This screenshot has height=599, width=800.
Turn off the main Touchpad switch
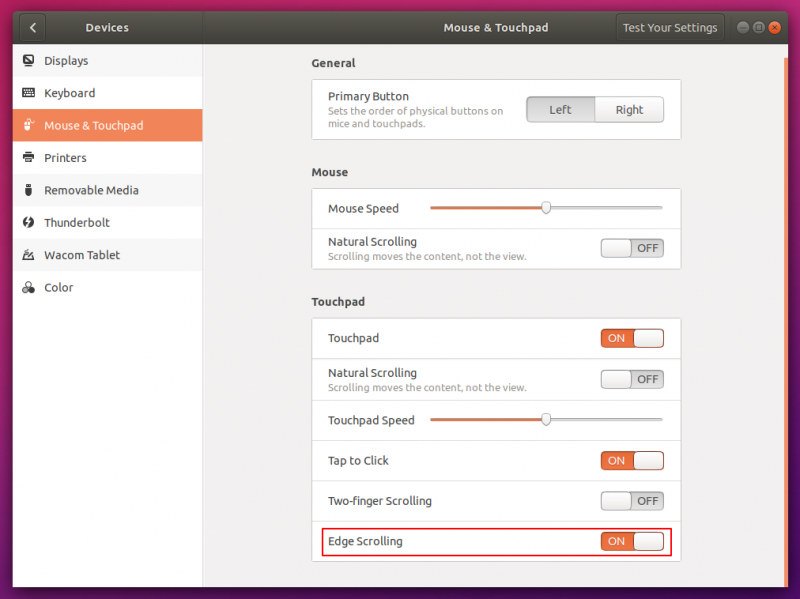point(631,338)
